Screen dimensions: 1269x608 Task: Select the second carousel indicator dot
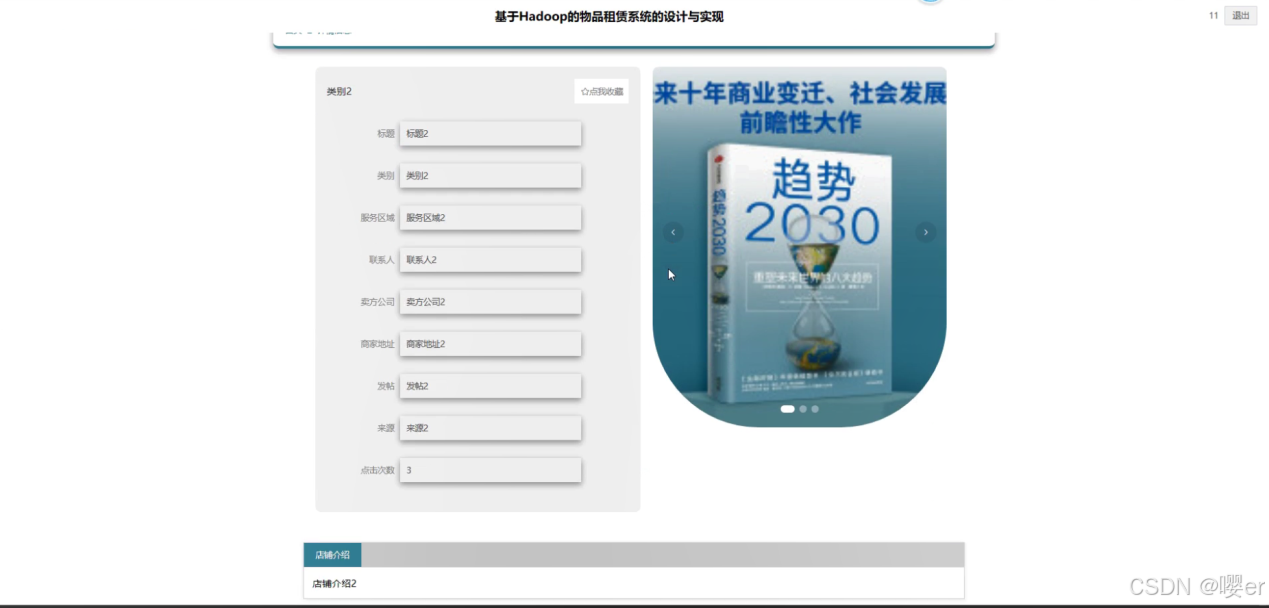[803, 409]
